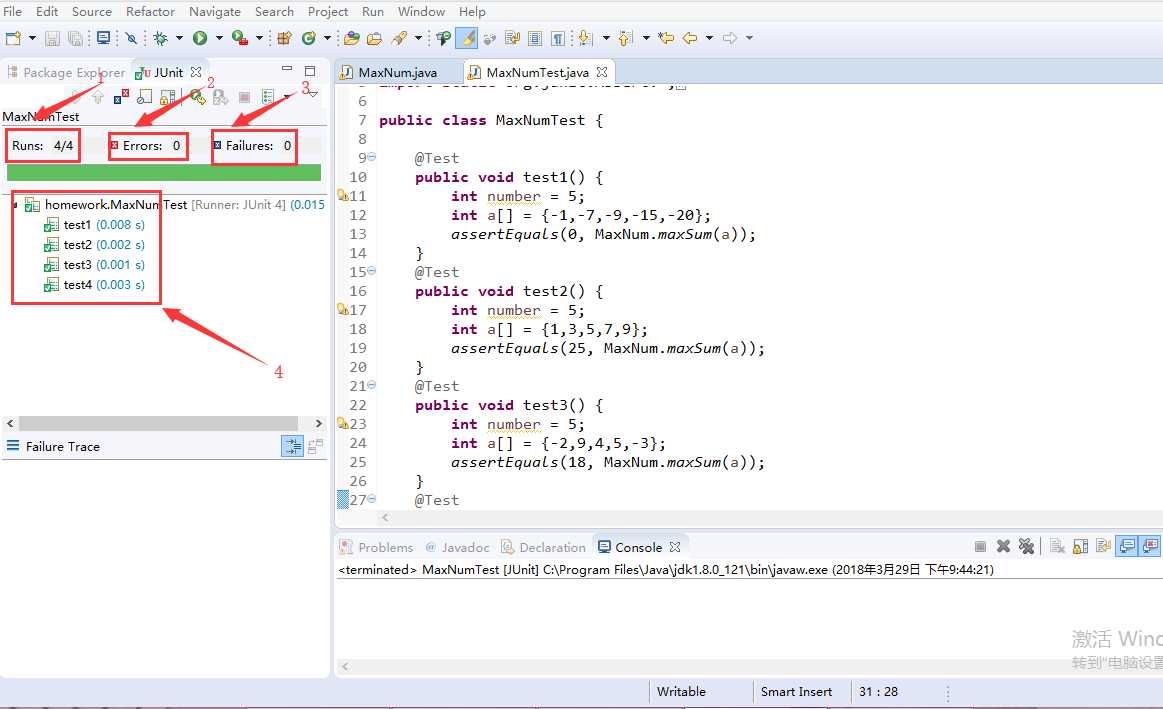Screen dimensions: 1163x709
Task: Click Last Edit Location icon
Action: pyautogui.click(x=666, y=38)
